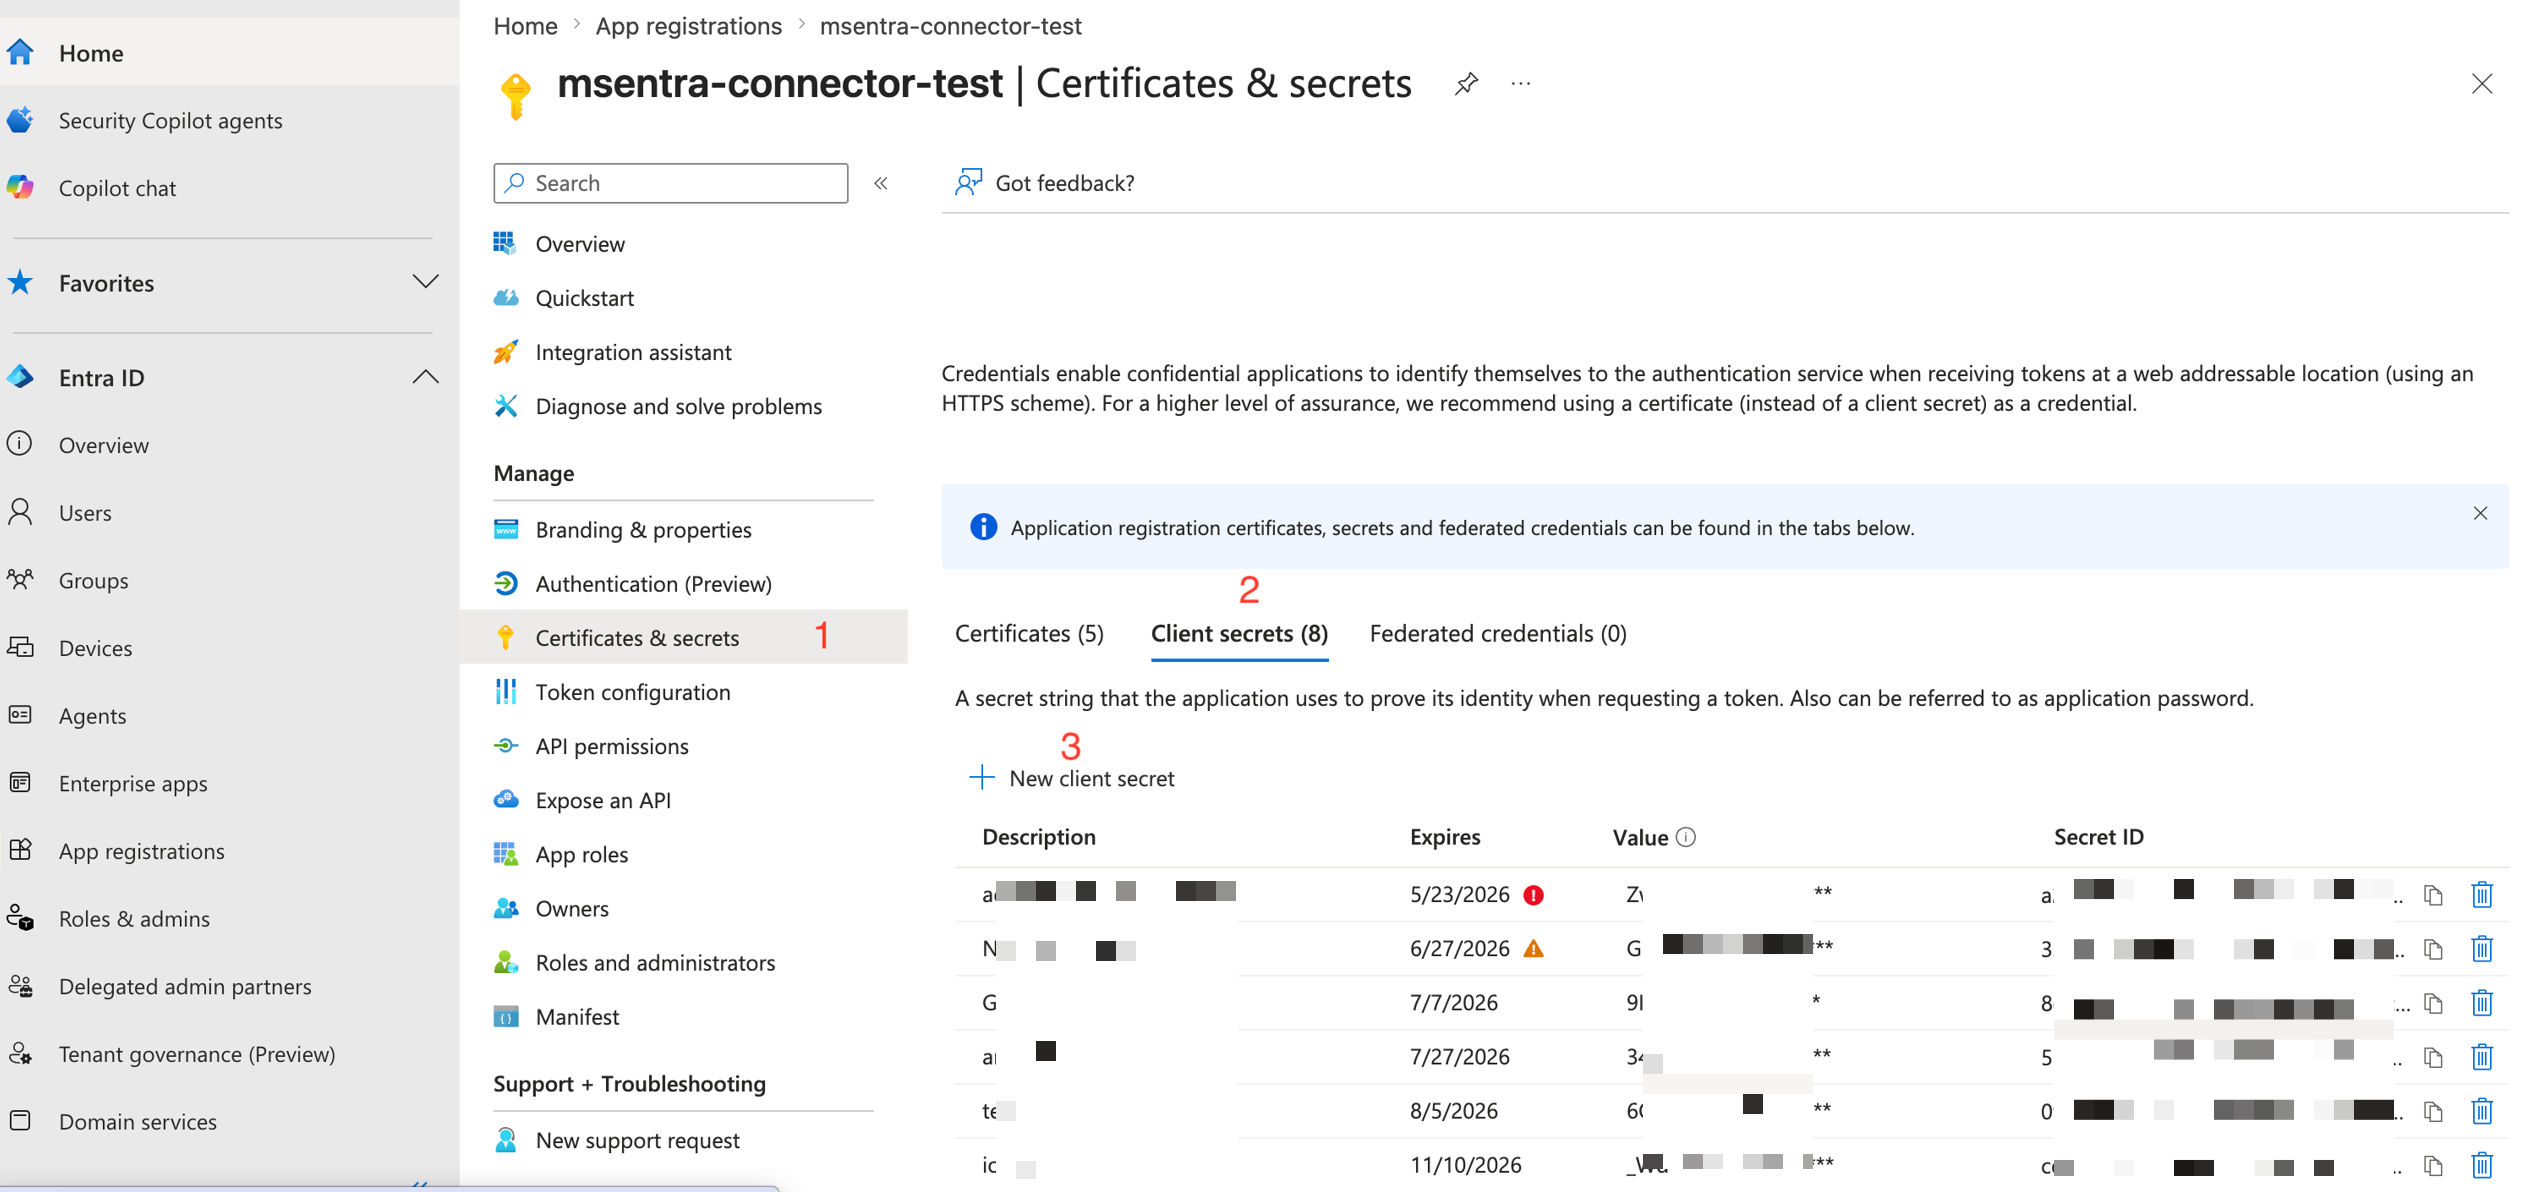The height and width of the screenshot is (1192, 2522).
Task: Click the warning icon beside 6/27/2026
Action: 1533,948
